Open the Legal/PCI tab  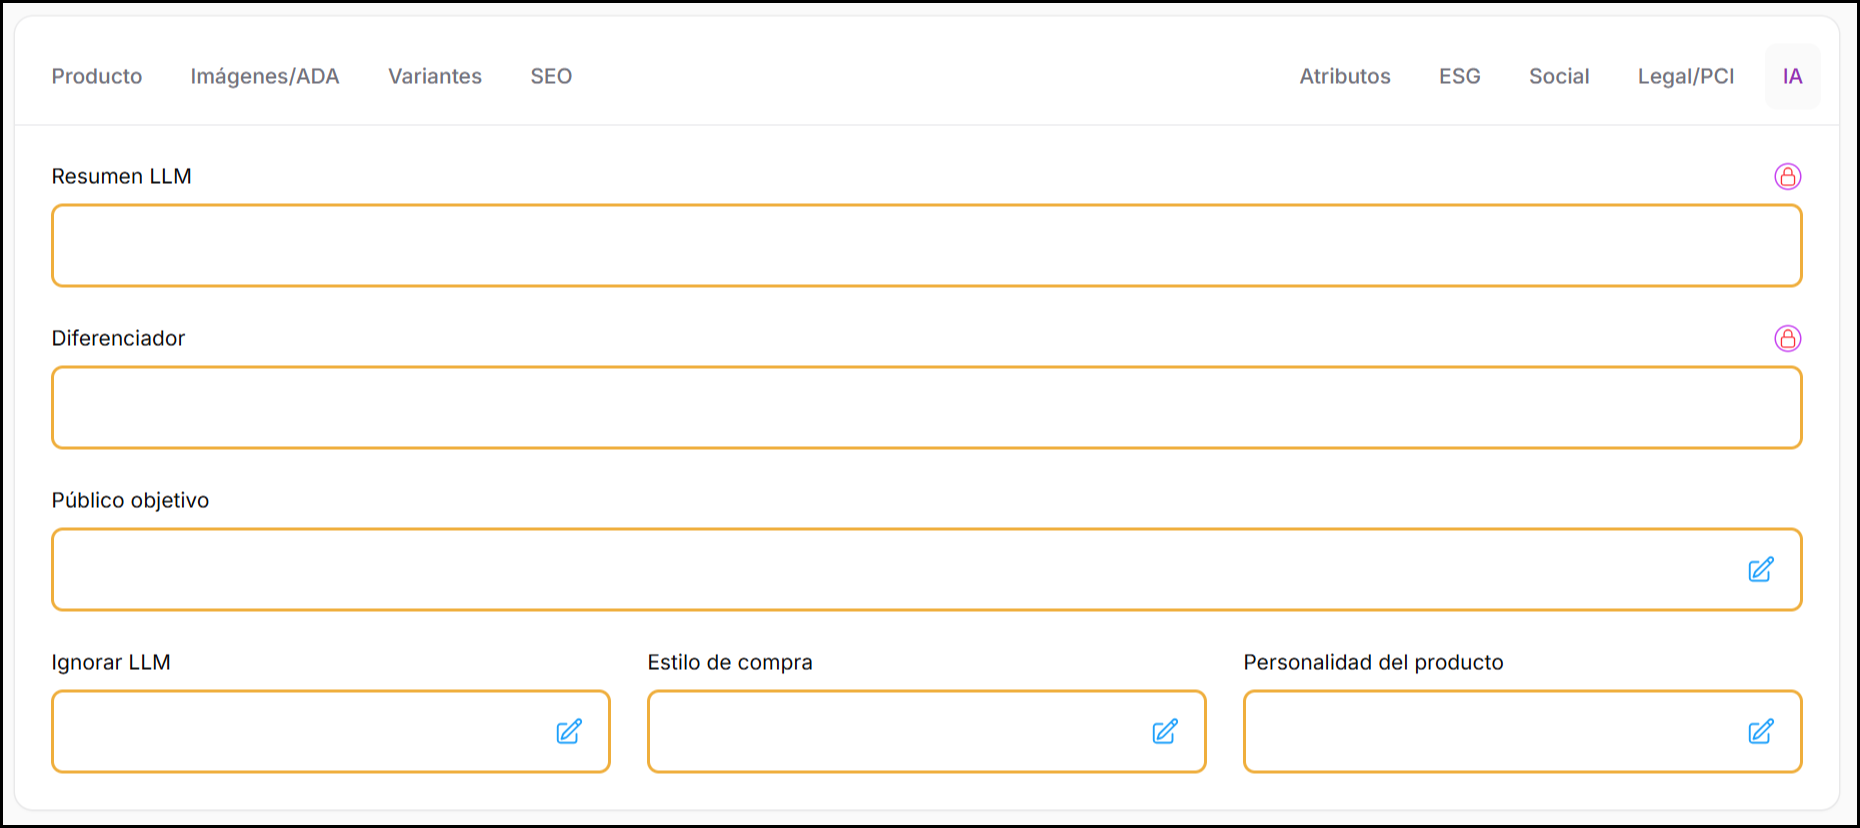click(1686, 76)
